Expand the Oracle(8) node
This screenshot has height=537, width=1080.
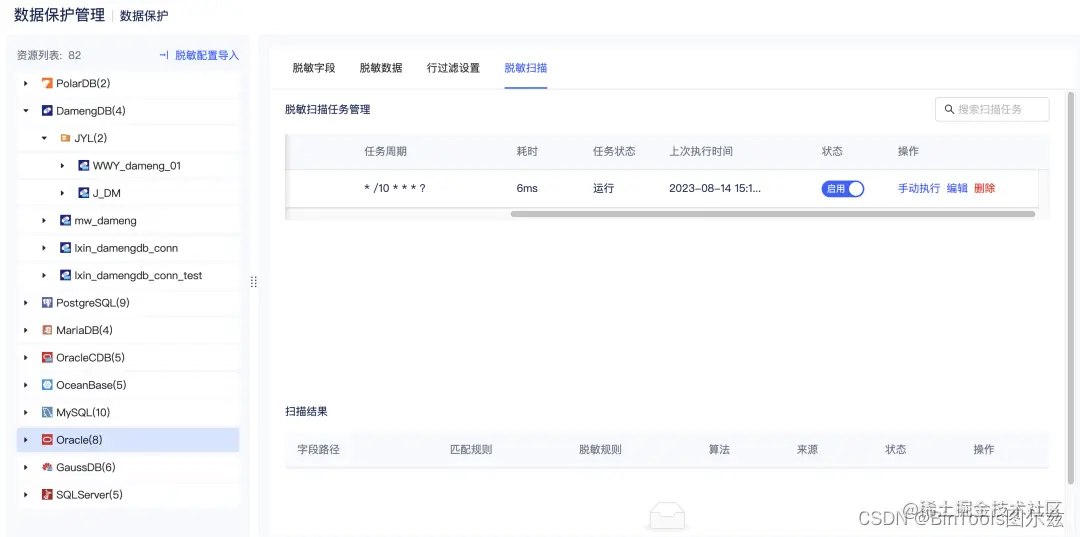pos(25,440)
